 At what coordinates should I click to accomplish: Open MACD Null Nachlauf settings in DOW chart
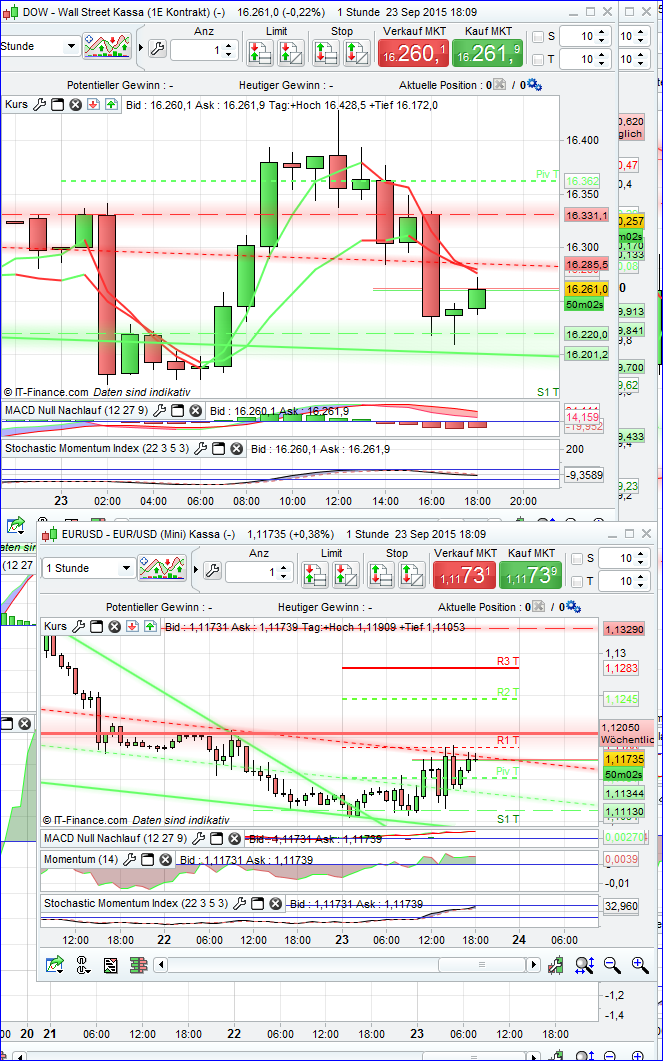[x=160, y=410]
